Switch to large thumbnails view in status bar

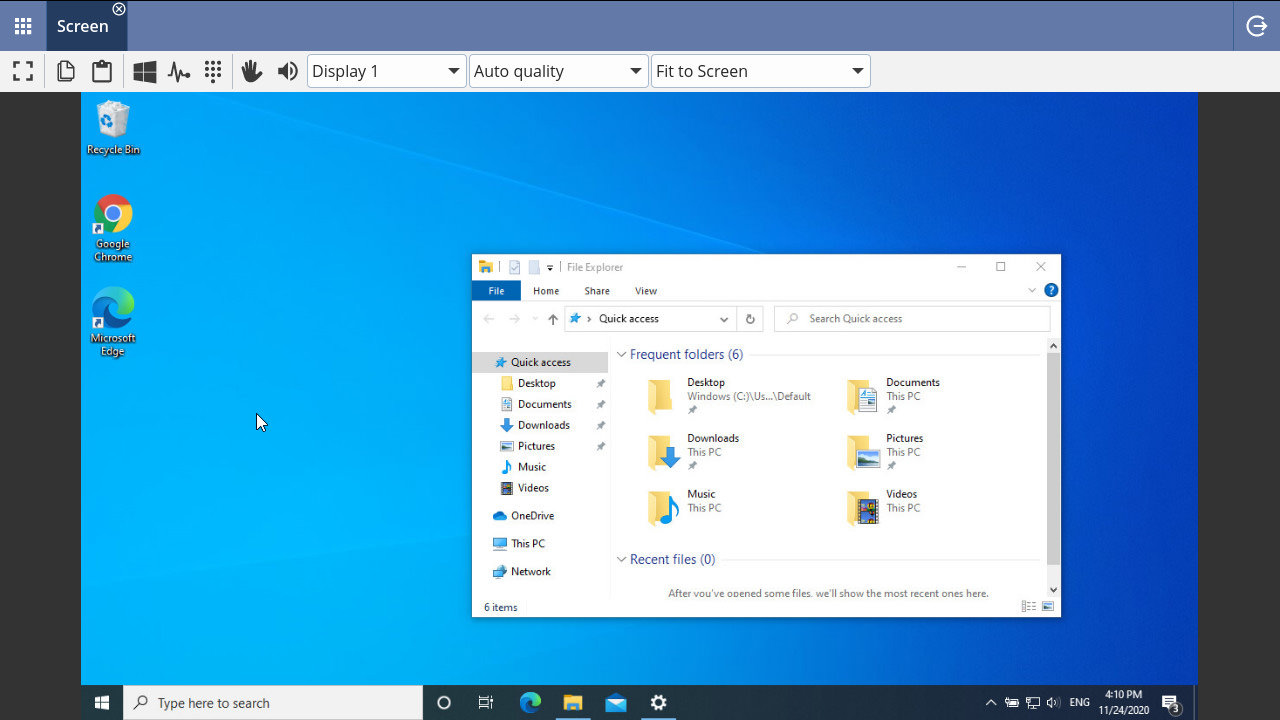tap(1047, 605)
